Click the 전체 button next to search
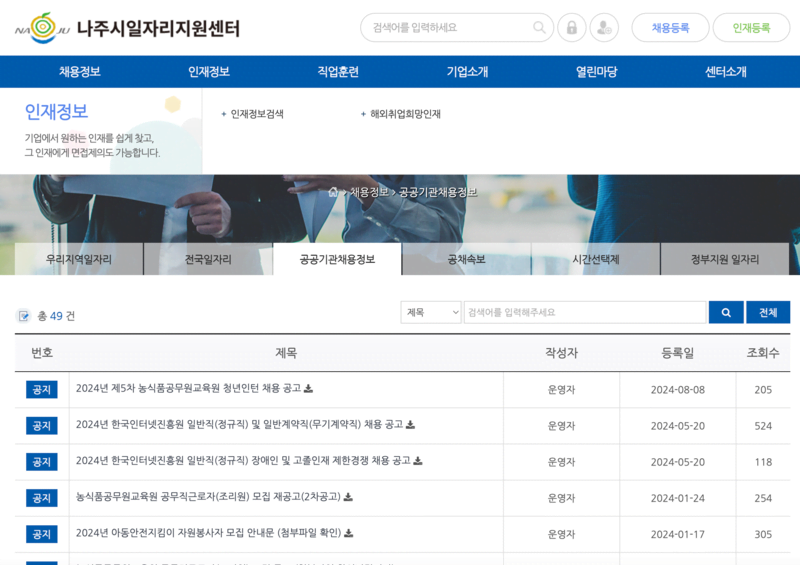The height and width of the screenshot is (565, 800). tap(768, 312)
